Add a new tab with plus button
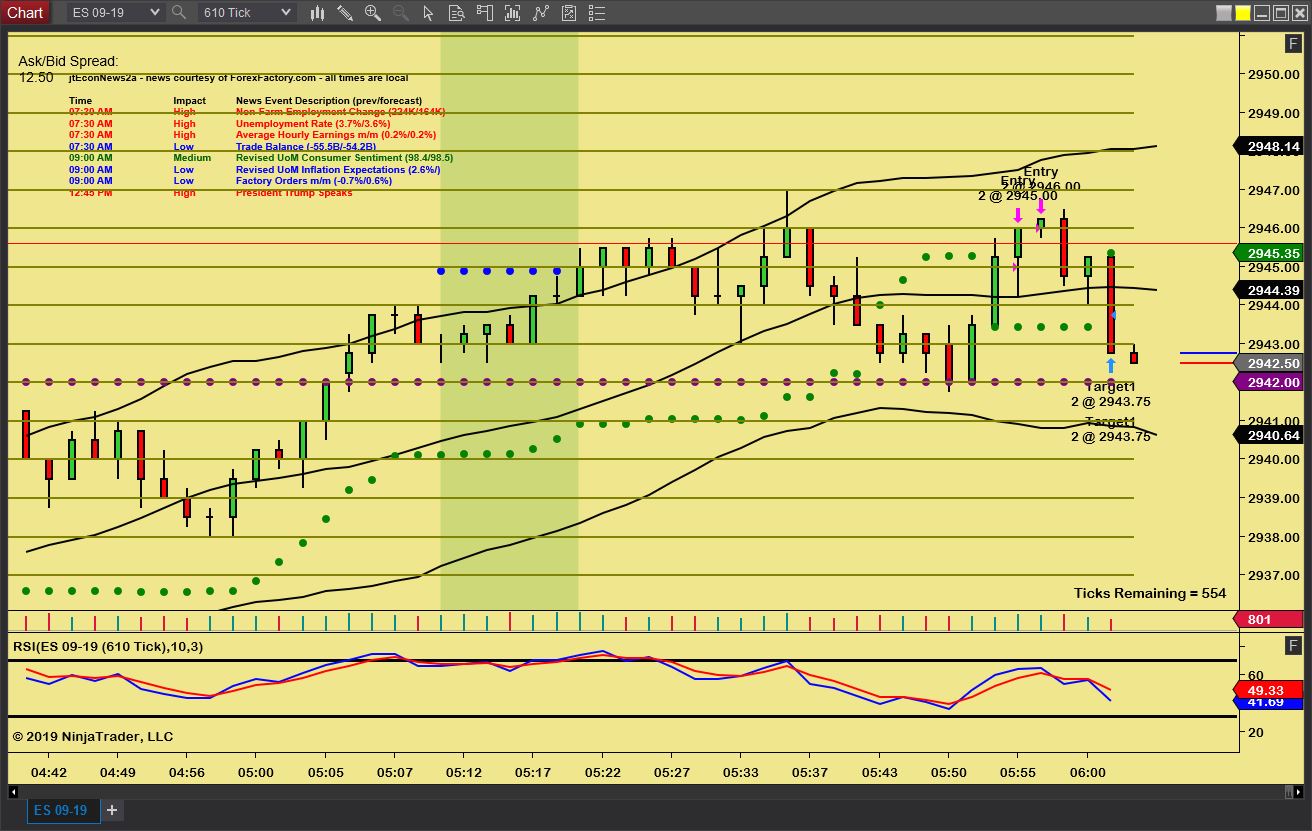Screen dimensions: 1312x831 pos(112,810)
